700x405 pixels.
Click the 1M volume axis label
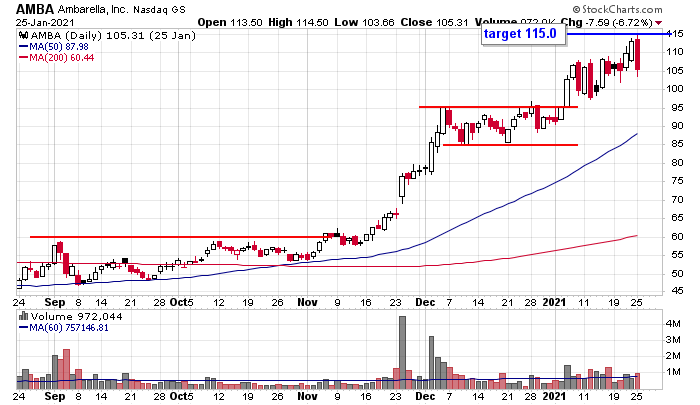(673, 372)
